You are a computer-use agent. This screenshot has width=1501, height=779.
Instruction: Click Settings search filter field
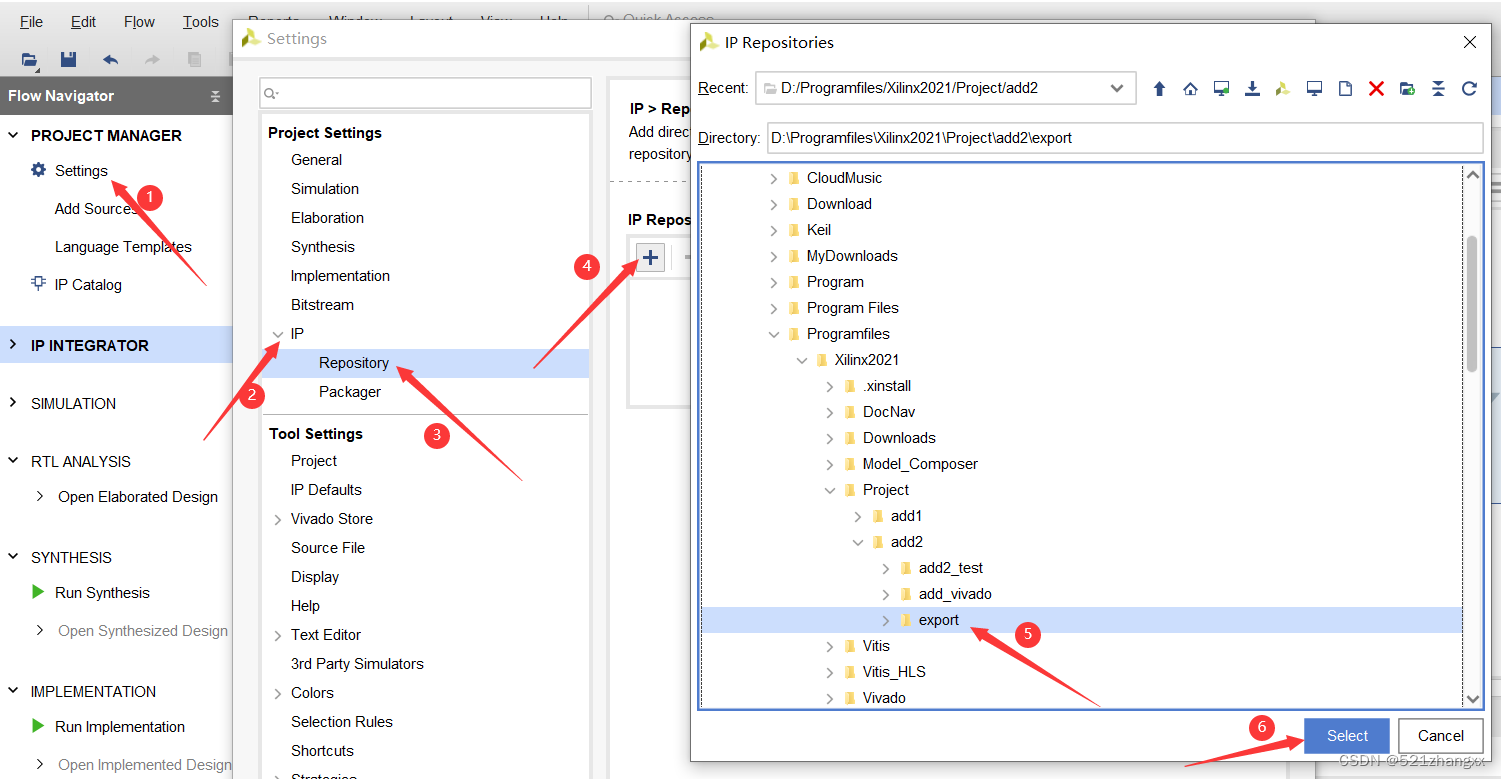pyautogui.click(x=425, y=93)
